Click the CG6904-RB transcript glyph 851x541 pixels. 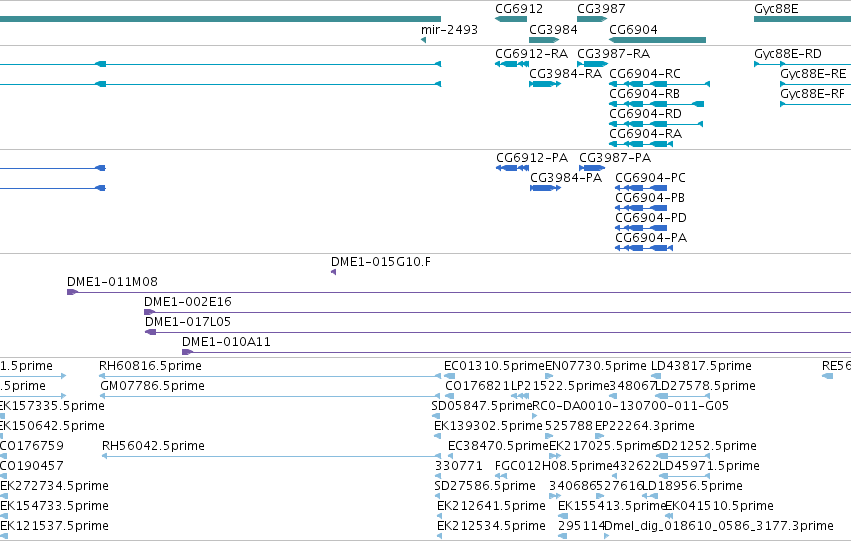657,104
